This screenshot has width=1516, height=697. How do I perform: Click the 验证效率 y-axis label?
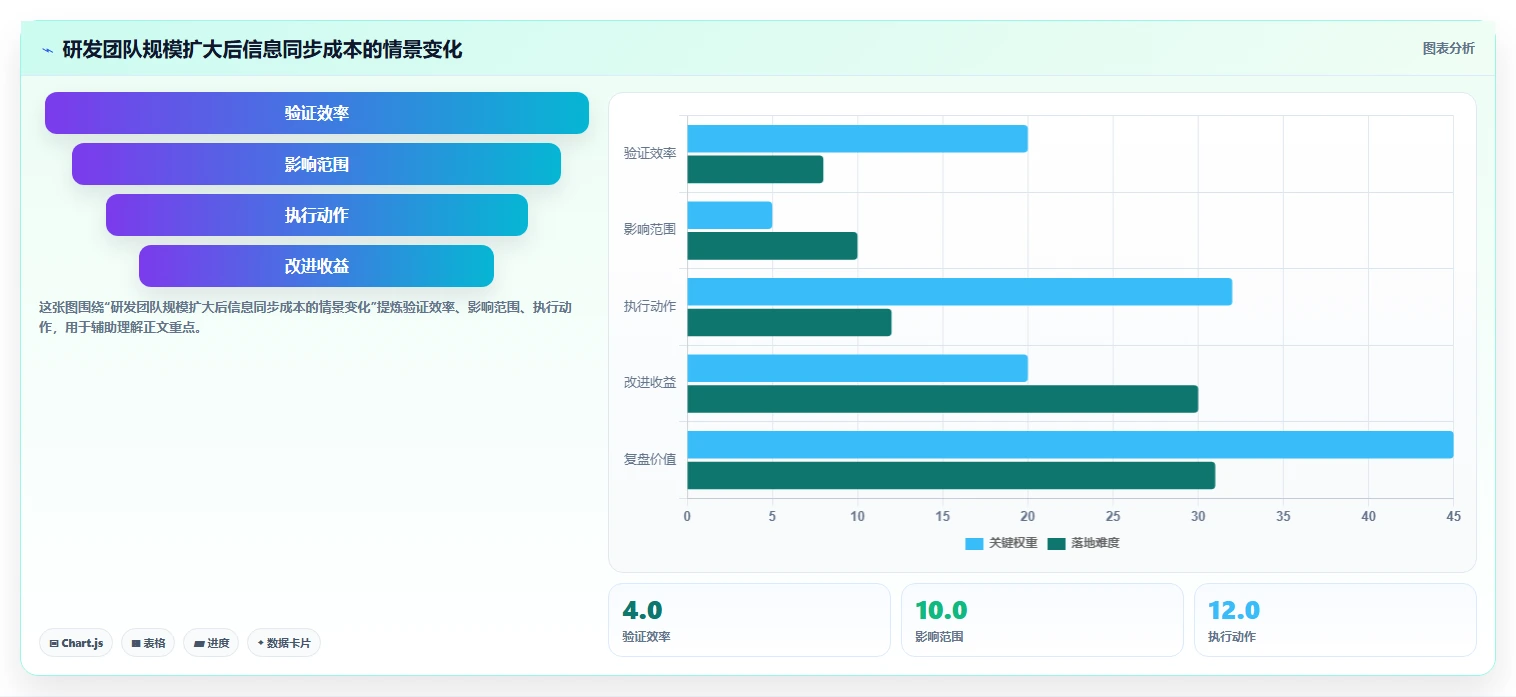[650, 153]
